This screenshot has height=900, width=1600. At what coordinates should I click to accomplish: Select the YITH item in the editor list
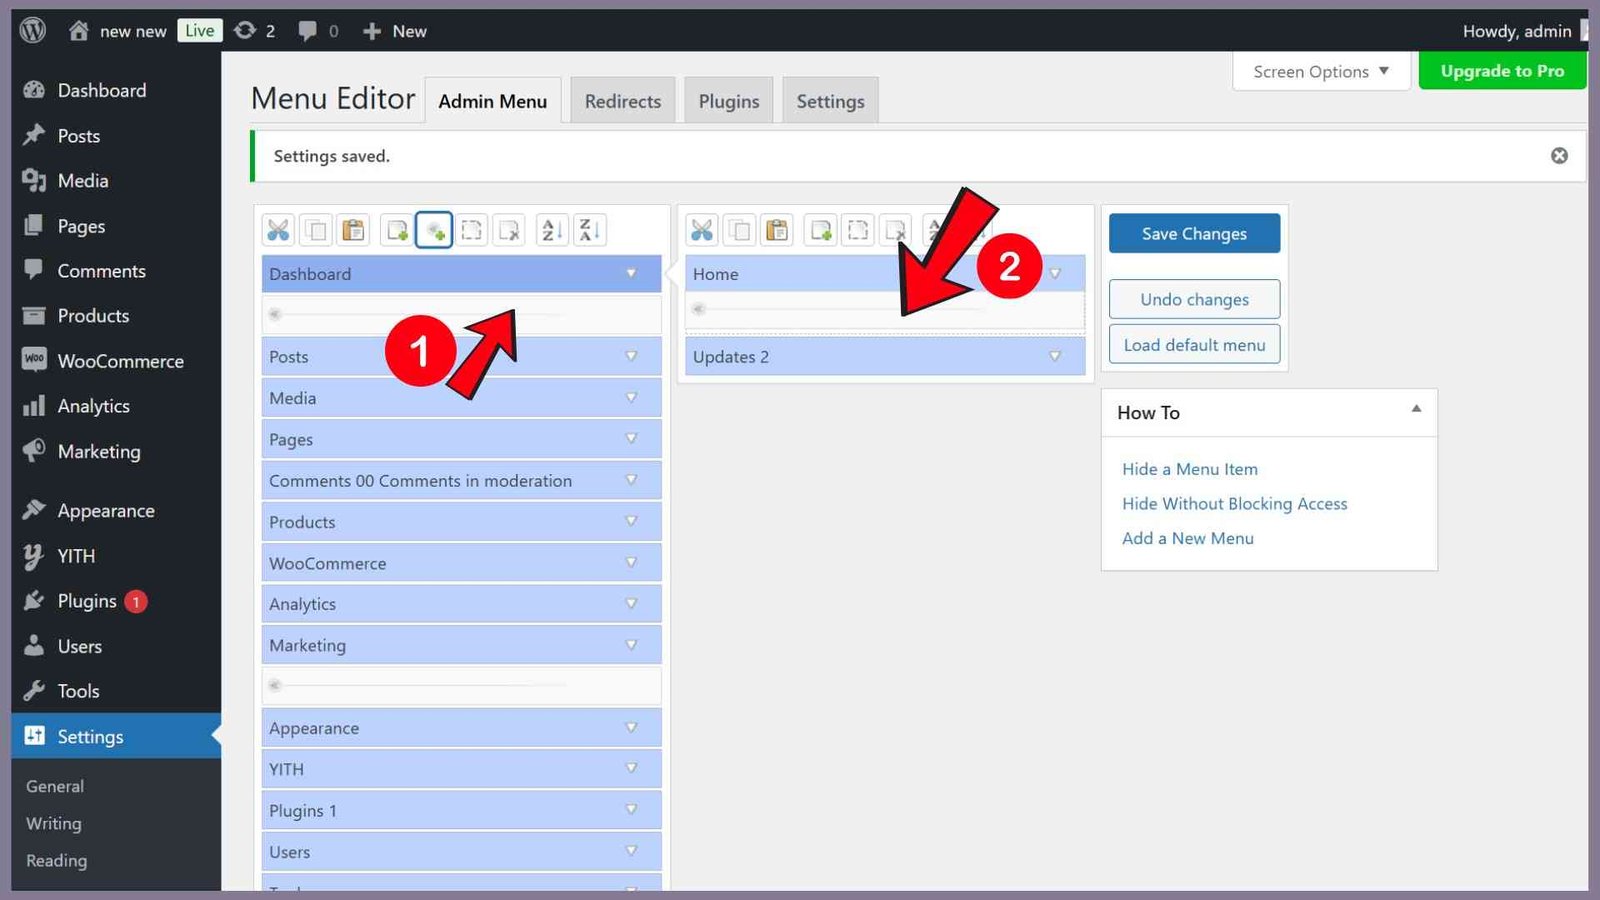(x=461, y=769)
